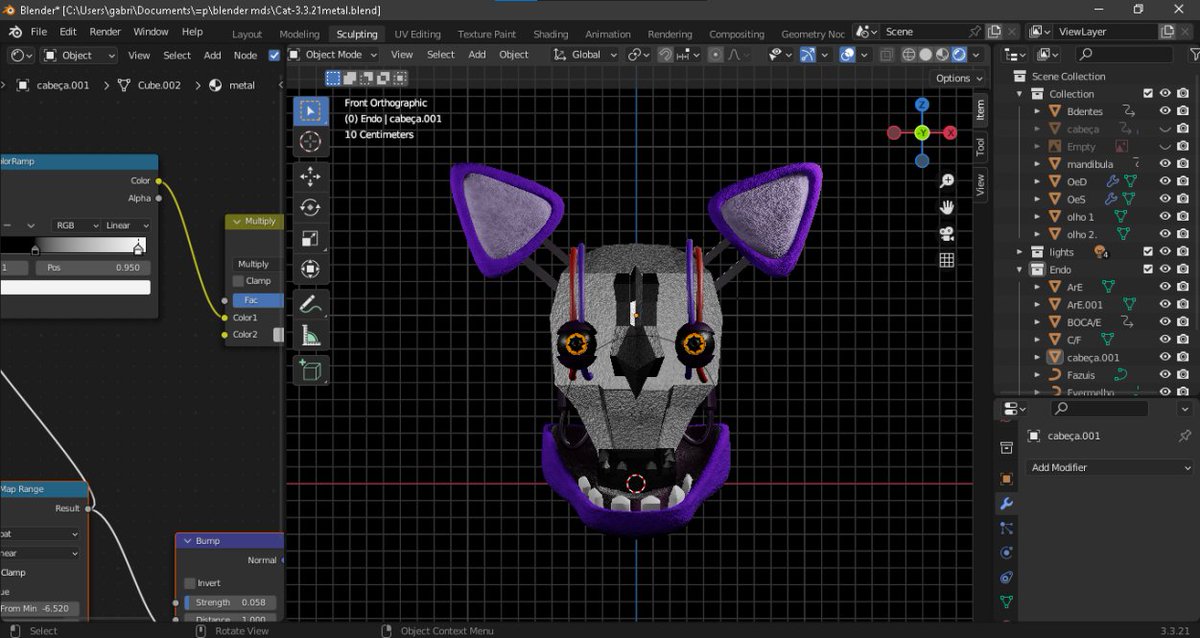Image resolution: width=1200 pixels, height=638 pixels.
Task: Switch to orthographic/perspective grid icon
Action: point(946,260)
